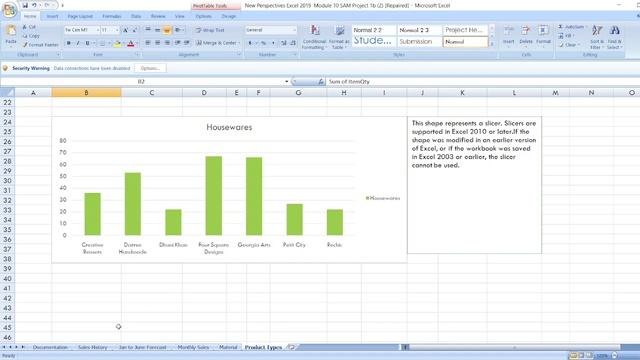
Task: Select column B header
Action: (x=86, y=93)
